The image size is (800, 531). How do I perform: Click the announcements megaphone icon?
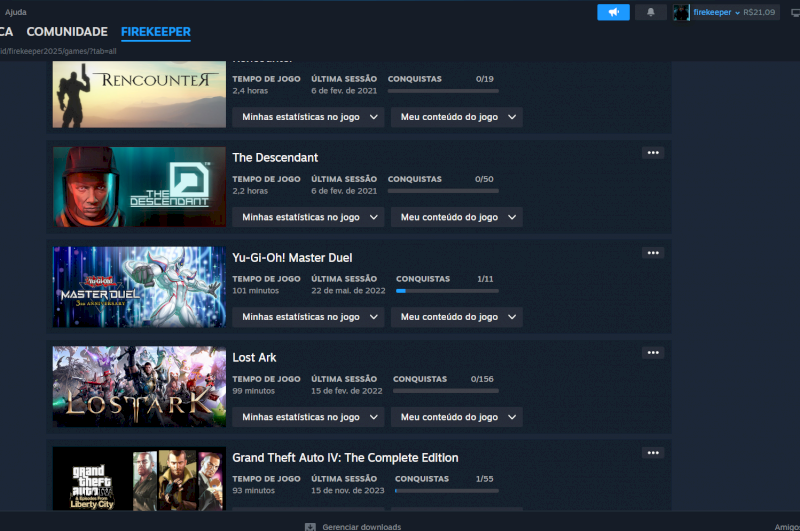click(x=613, y=12)
